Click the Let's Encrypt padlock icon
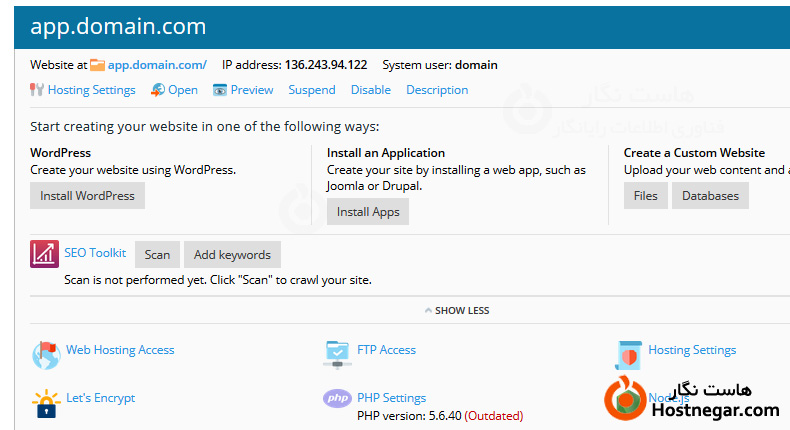 [46, 401]
